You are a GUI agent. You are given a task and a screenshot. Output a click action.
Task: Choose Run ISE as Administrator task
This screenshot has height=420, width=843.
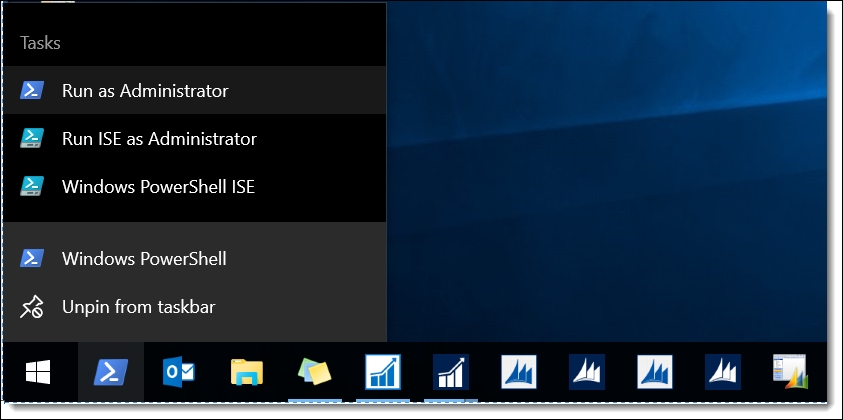click(195, 139)
